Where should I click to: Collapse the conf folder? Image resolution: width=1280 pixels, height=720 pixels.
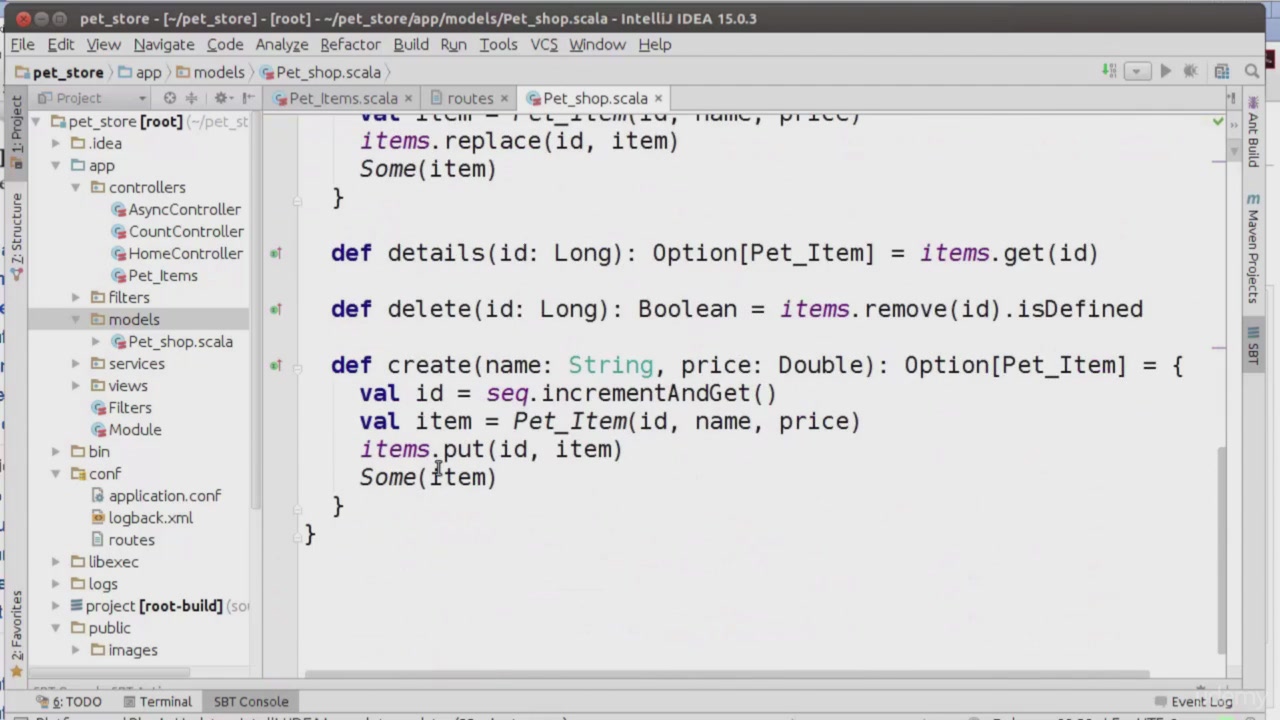coord(56,473)
